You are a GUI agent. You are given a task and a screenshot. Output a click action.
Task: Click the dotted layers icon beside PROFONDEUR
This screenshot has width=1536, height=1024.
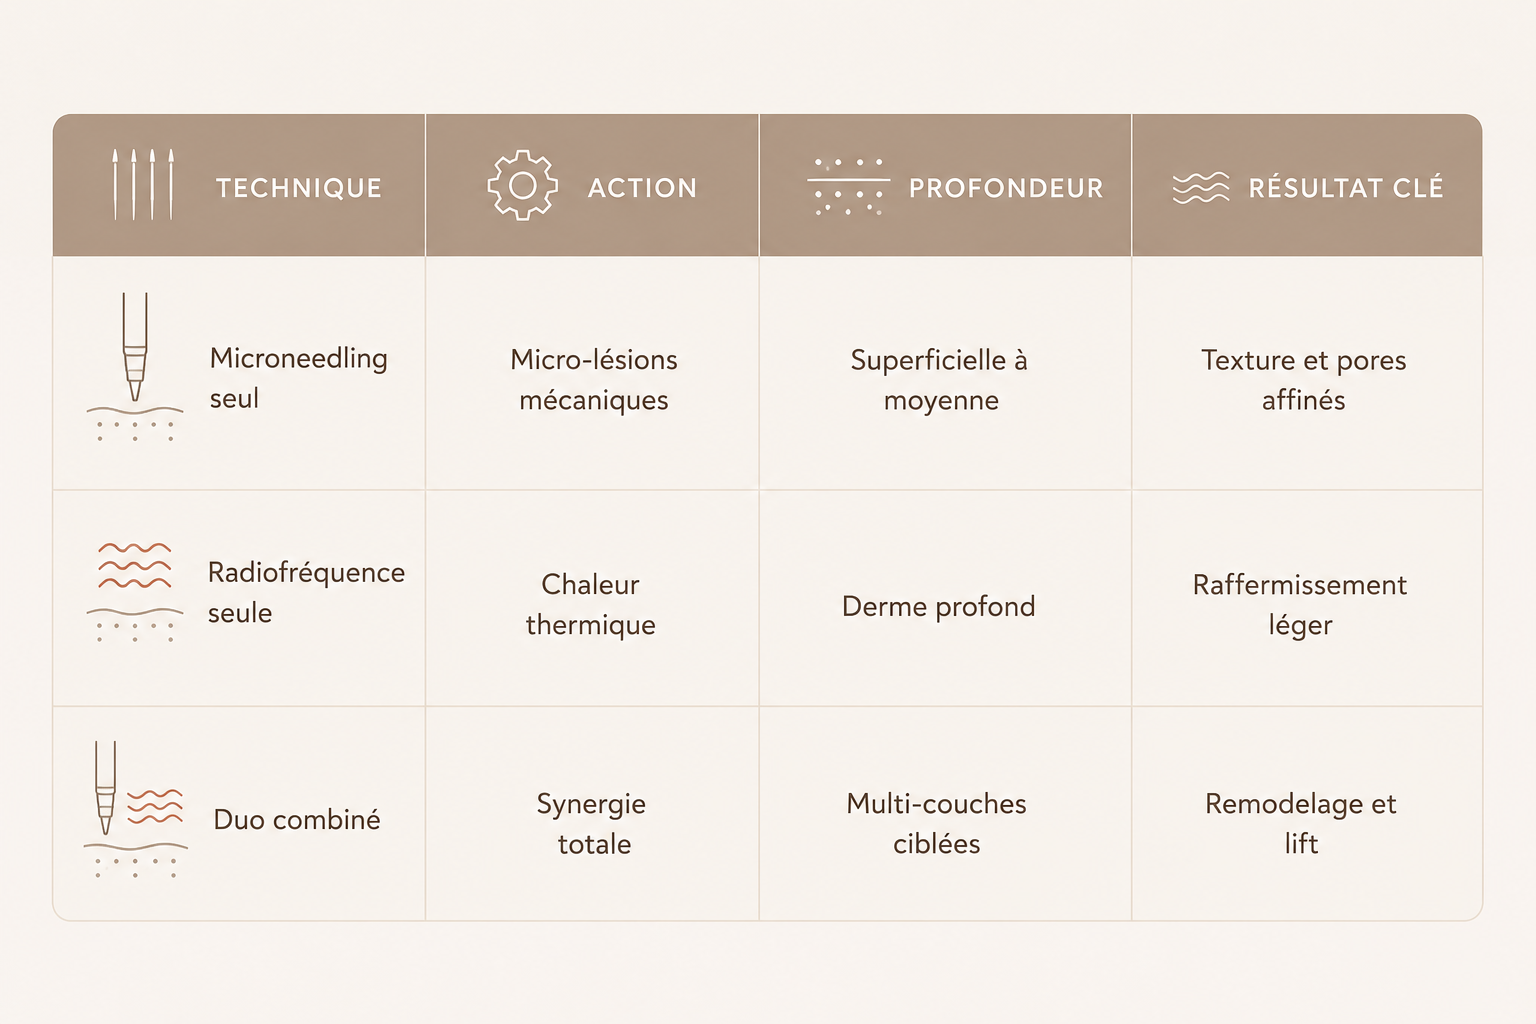(x=848, y=186)
